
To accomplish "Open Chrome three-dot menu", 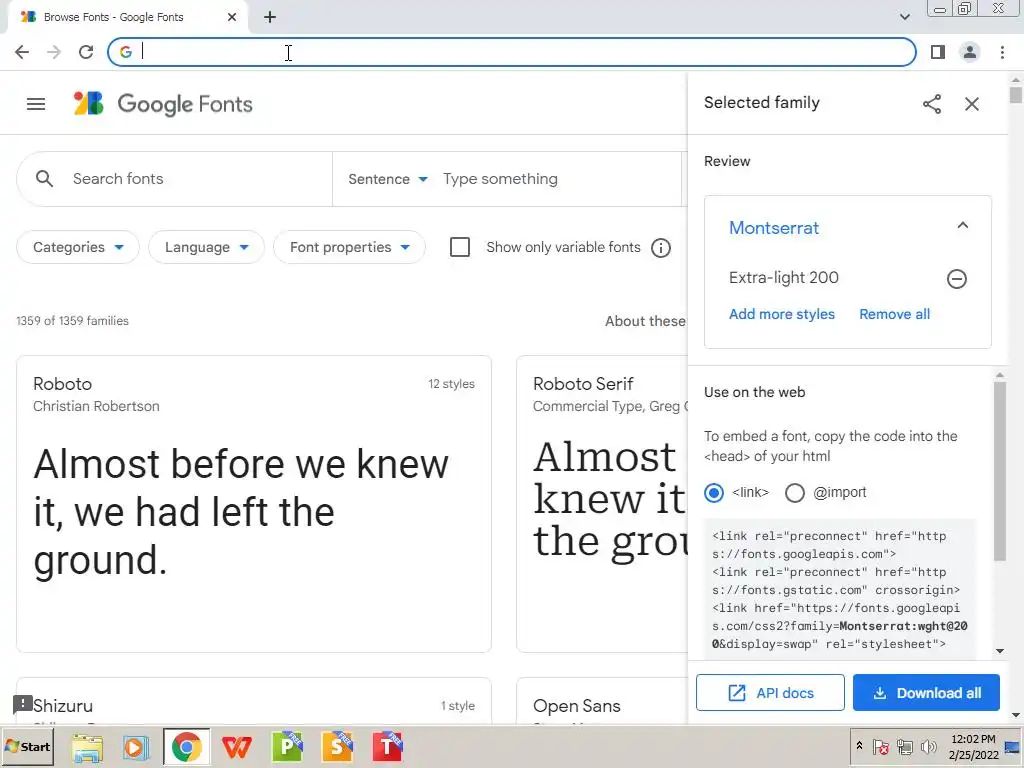I will tap(1002, 52).
